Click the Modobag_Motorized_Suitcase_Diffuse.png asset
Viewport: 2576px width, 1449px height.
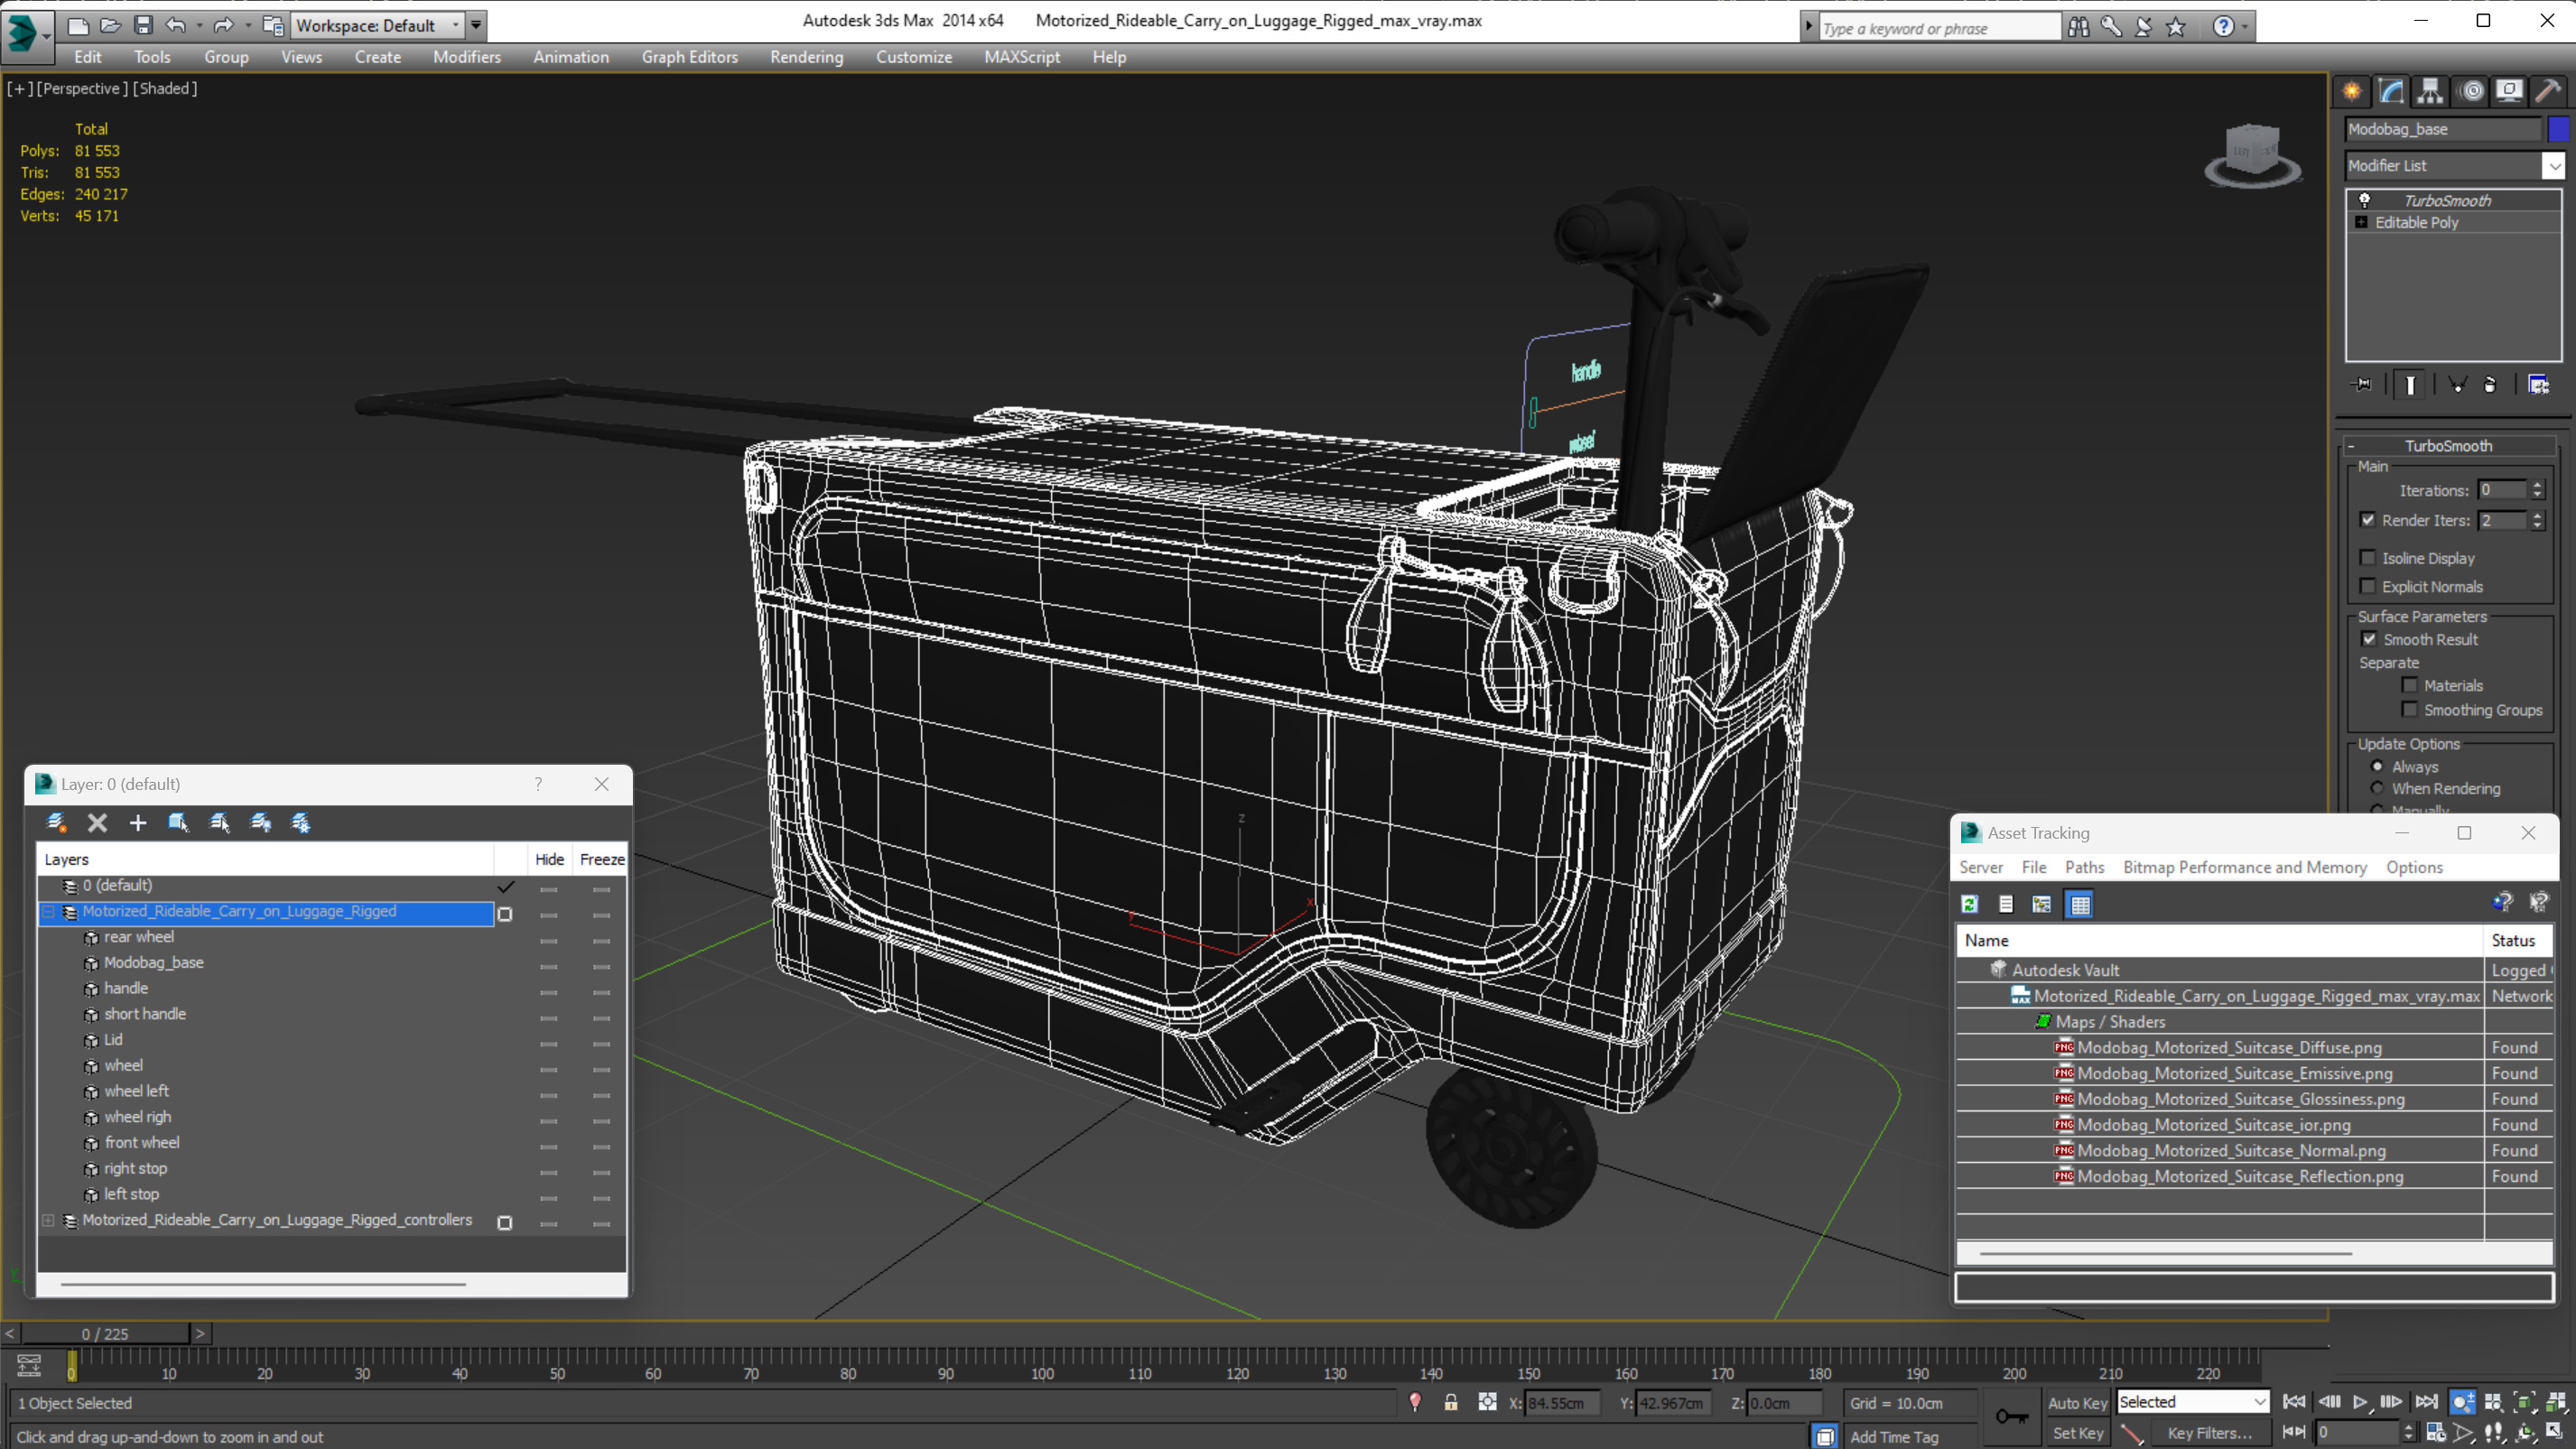tap(2229, 1047)
